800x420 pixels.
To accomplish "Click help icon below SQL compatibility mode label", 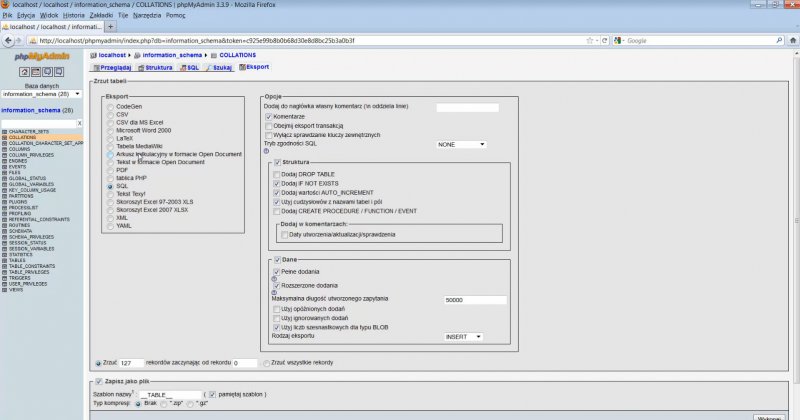I will tap(267, 151).
